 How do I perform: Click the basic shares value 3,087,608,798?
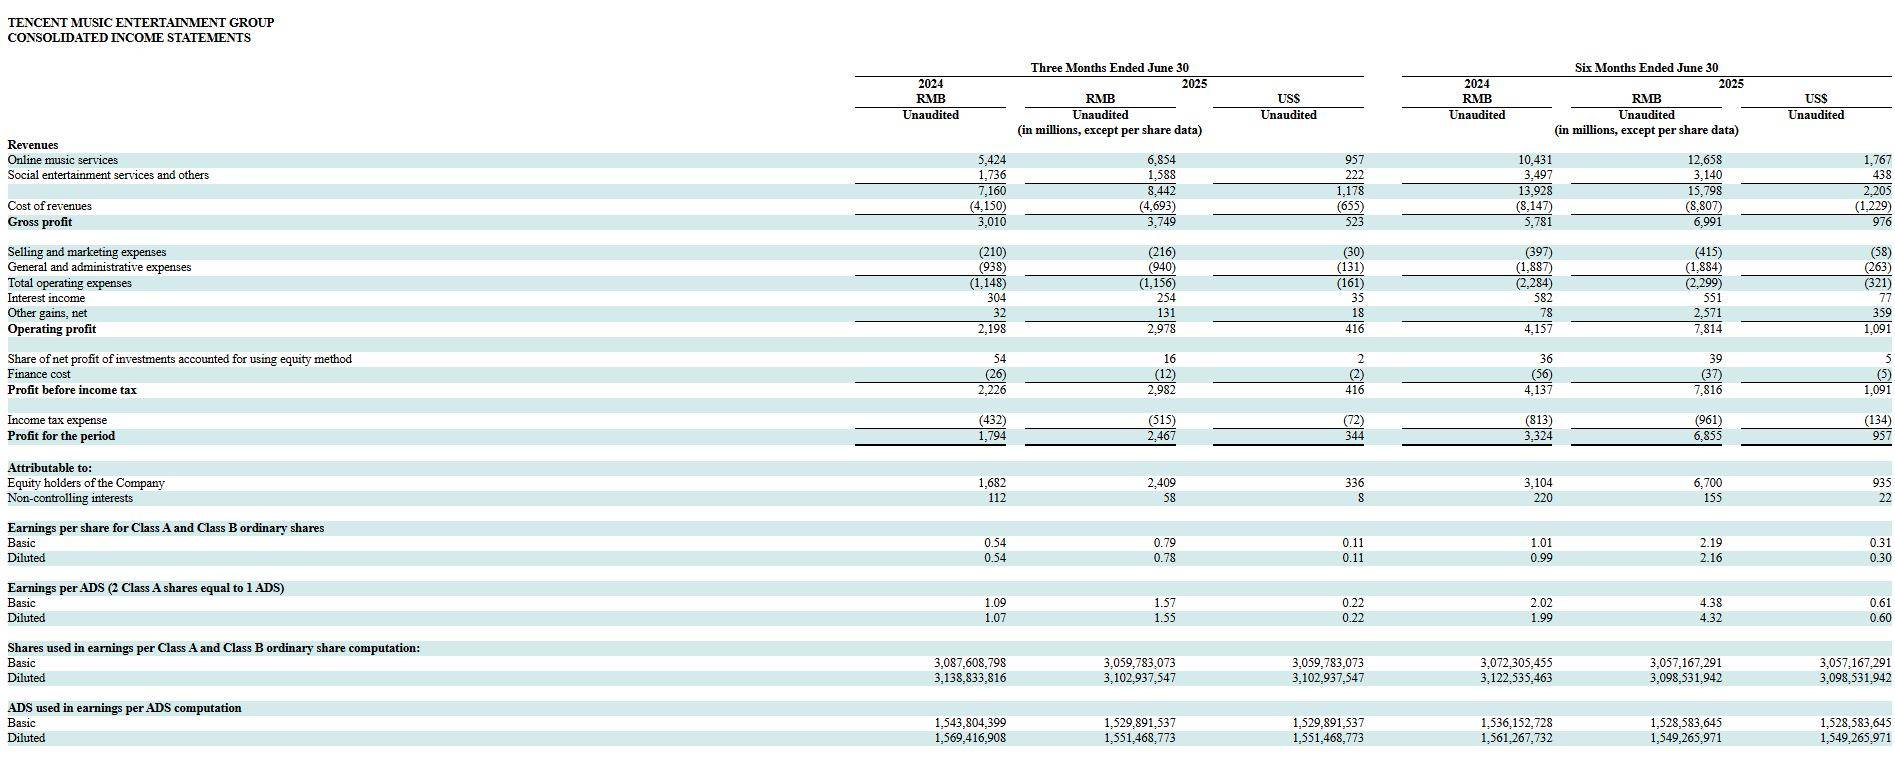pos(969,663)
